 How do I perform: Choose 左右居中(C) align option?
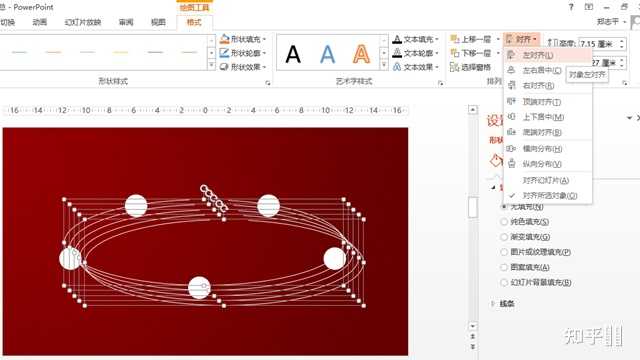pyautogui.click(x=548, y=71)
